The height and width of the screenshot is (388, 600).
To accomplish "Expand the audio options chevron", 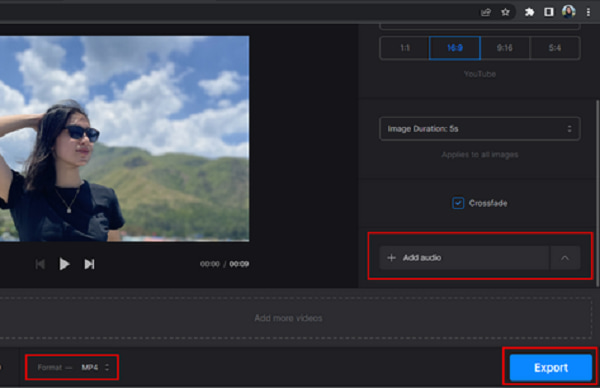I will click(x=565, y=258).
